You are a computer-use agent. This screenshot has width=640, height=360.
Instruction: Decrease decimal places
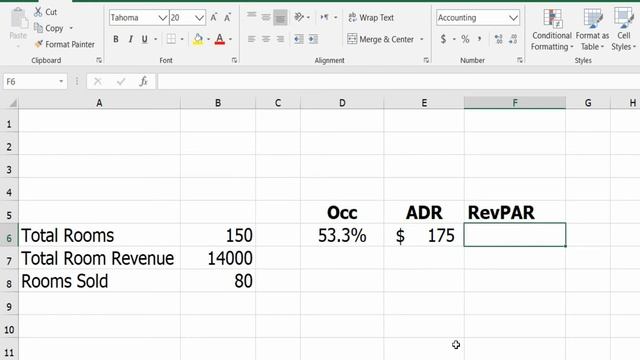pos(513,39)
